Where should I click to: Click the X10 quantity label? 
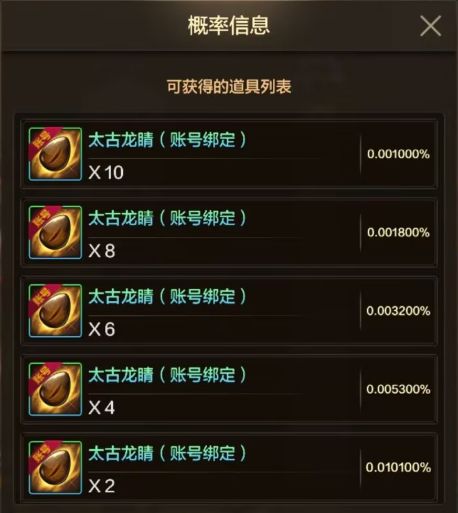click(x=106, y=172)
